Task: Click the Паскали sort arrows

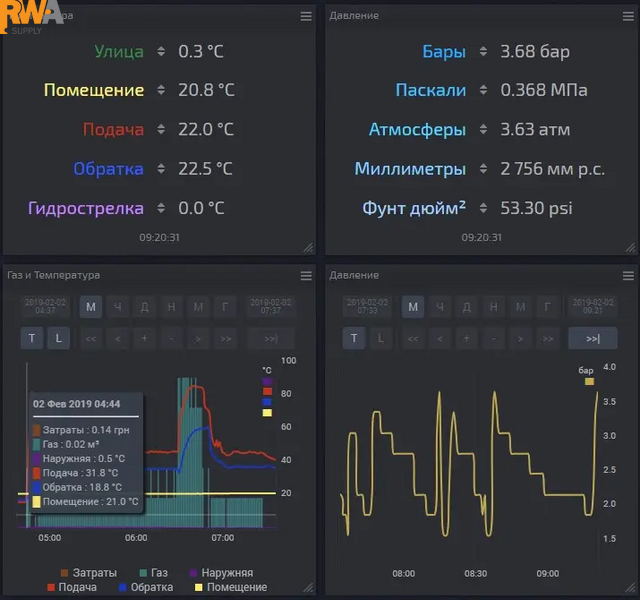Action: click(483, 90)
